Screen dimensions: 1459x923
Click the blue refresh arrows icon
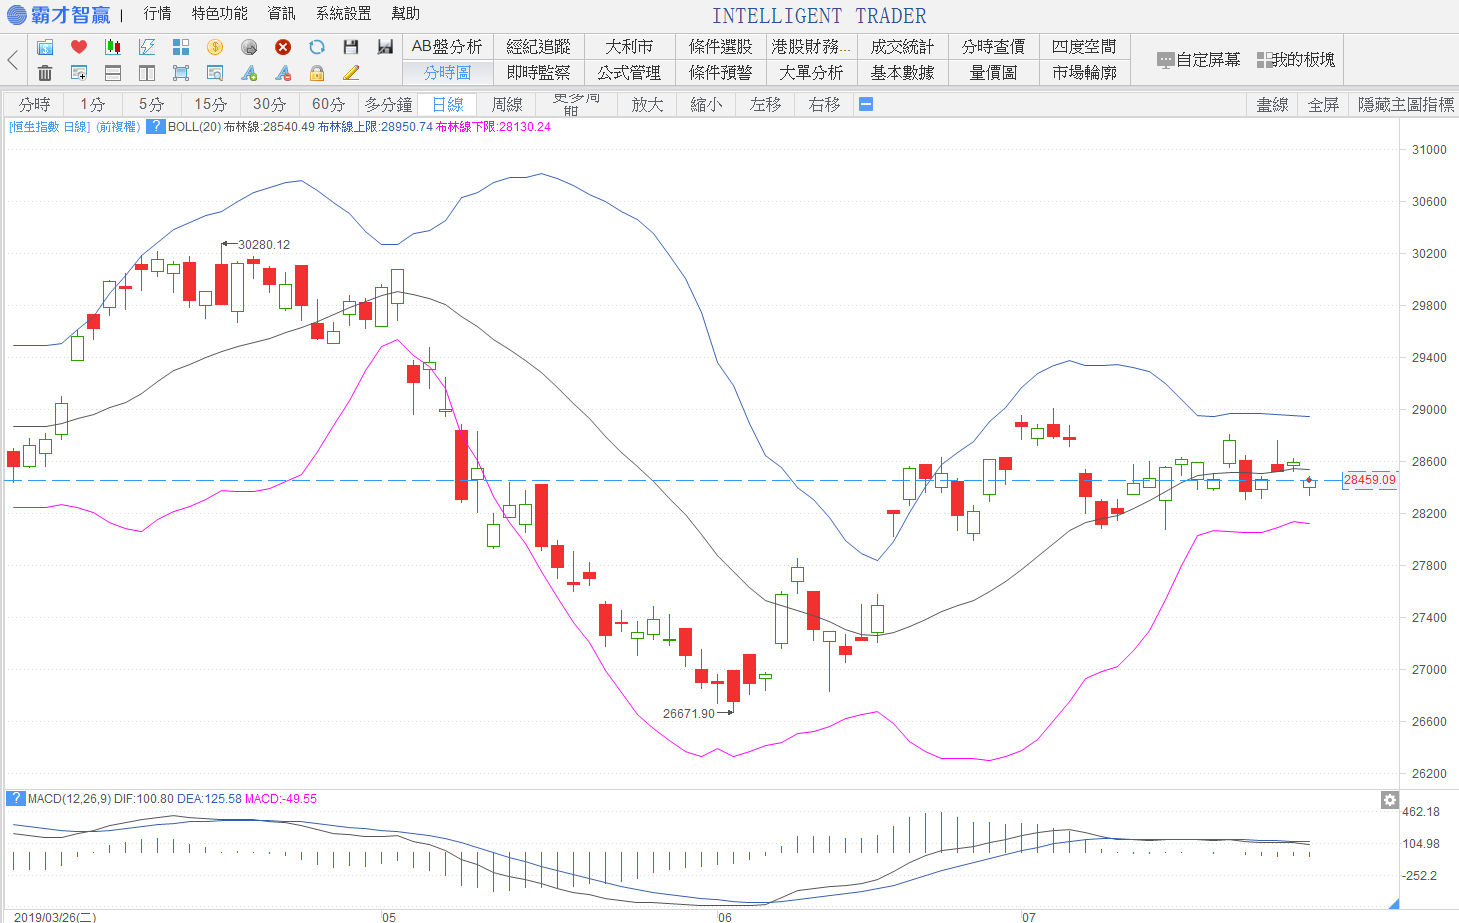(x=317, y=47)
